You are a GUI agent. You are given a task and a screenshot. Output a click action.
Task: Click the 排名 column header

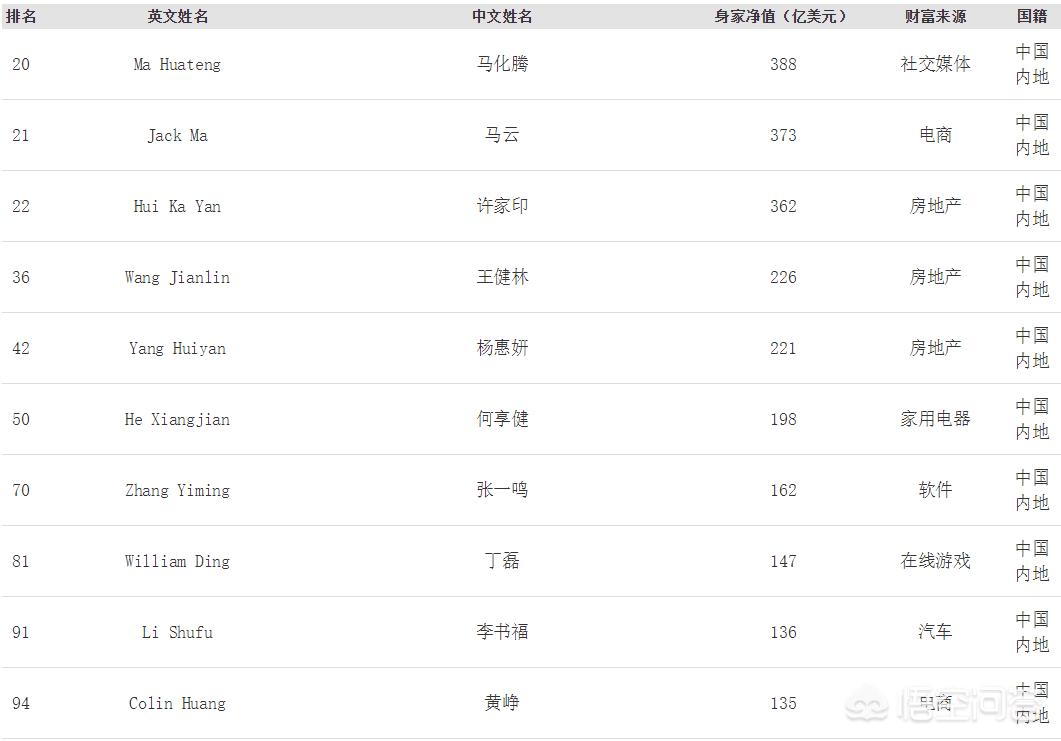[x=21, y=17]
